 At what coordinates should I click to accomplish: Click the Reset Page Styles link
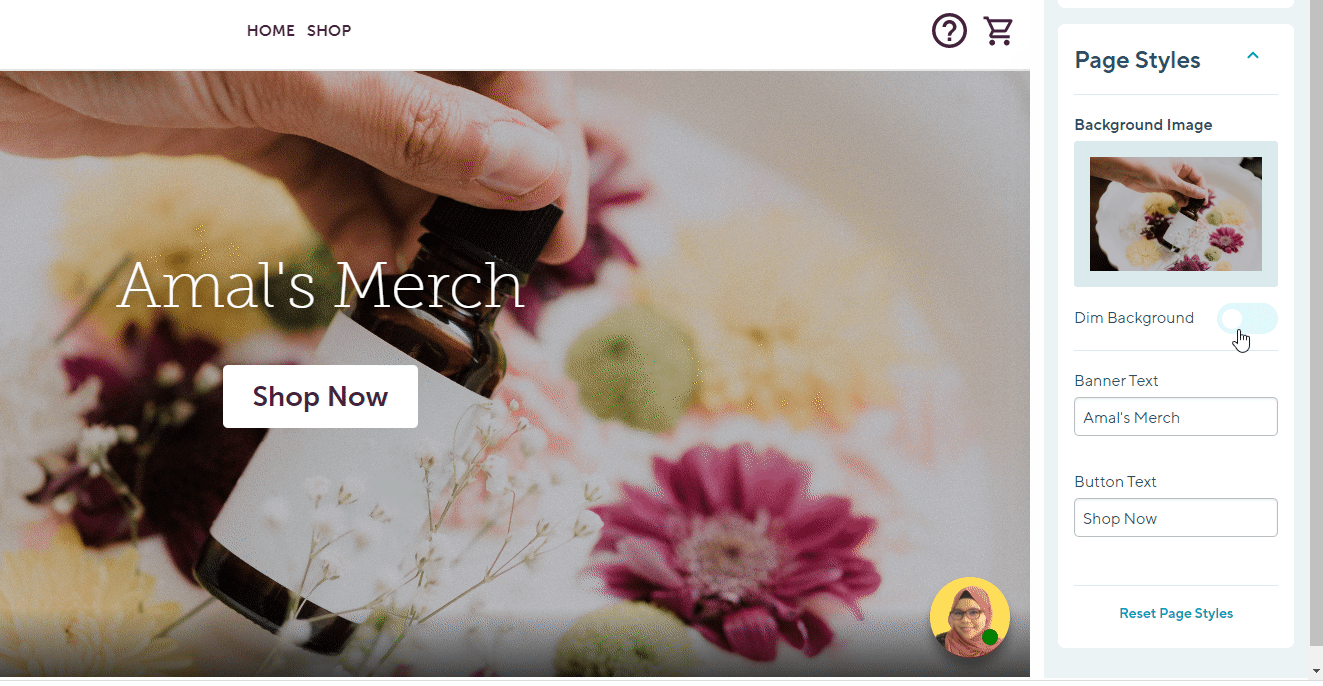(1176, 613)
